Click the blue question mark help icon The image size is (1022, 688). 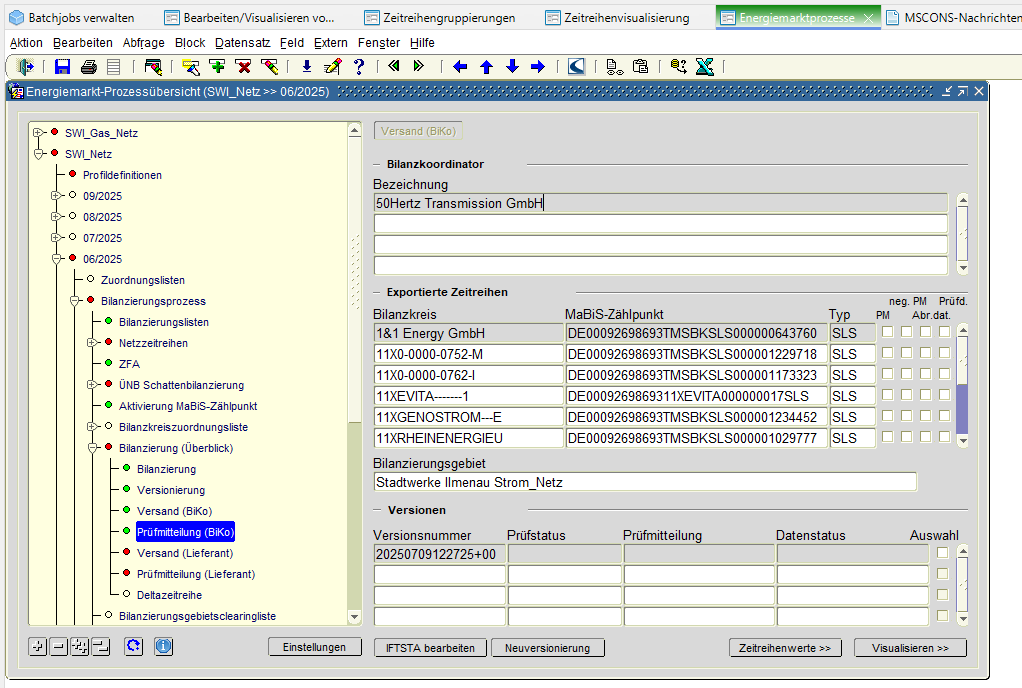358,67
